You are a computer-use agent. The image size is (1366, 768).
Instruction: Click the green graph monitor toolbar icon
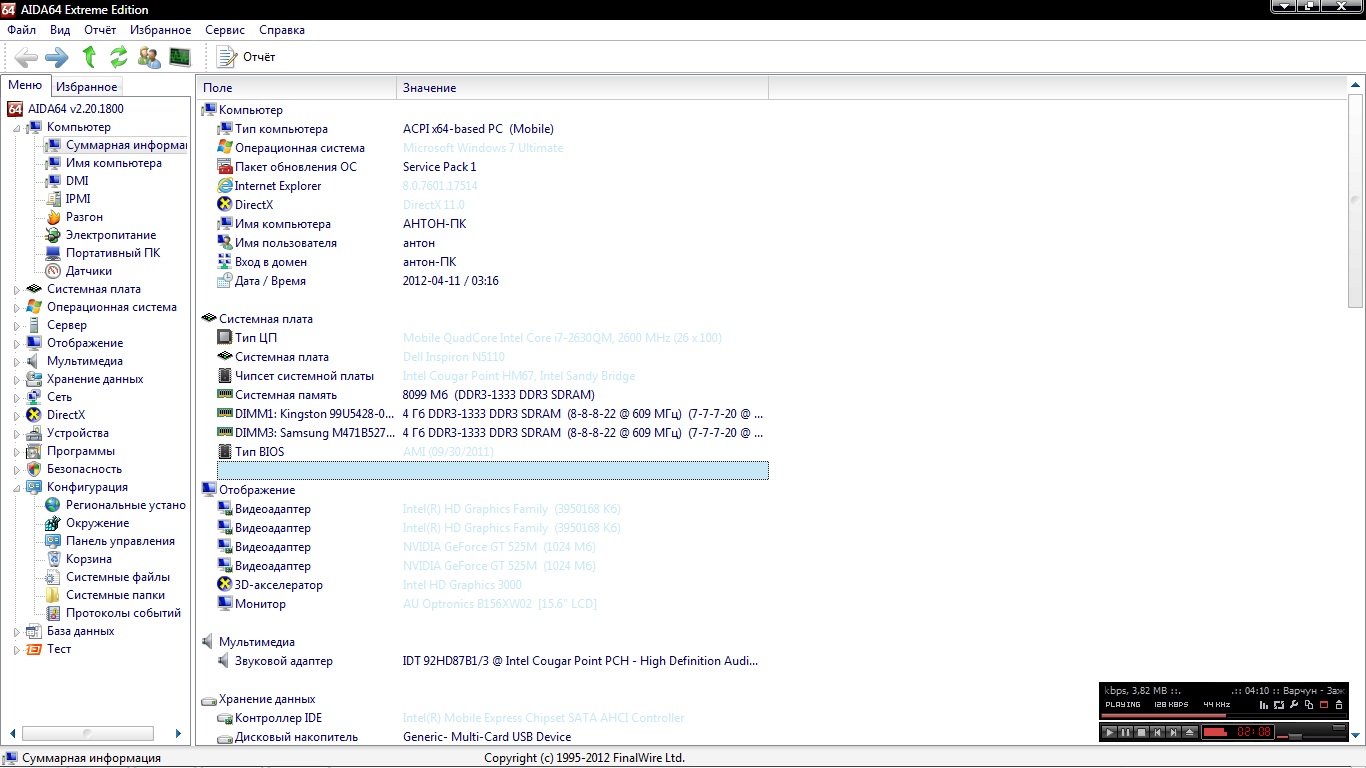180,57
